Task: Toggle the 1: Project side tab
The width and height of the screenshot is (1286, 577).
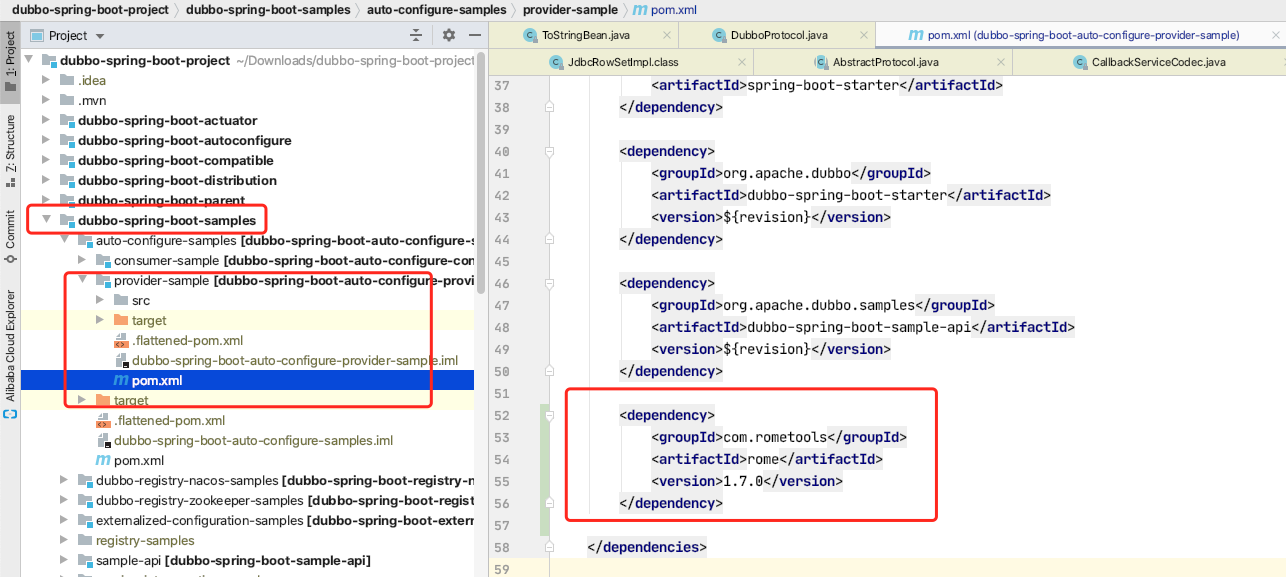Action: pos(10,60)
